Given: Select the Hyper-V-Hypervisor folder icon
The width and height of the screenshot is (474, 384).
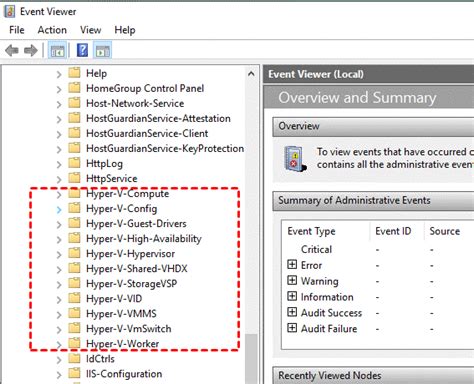Looking at the screenshot, I should (x=74, y=253).
